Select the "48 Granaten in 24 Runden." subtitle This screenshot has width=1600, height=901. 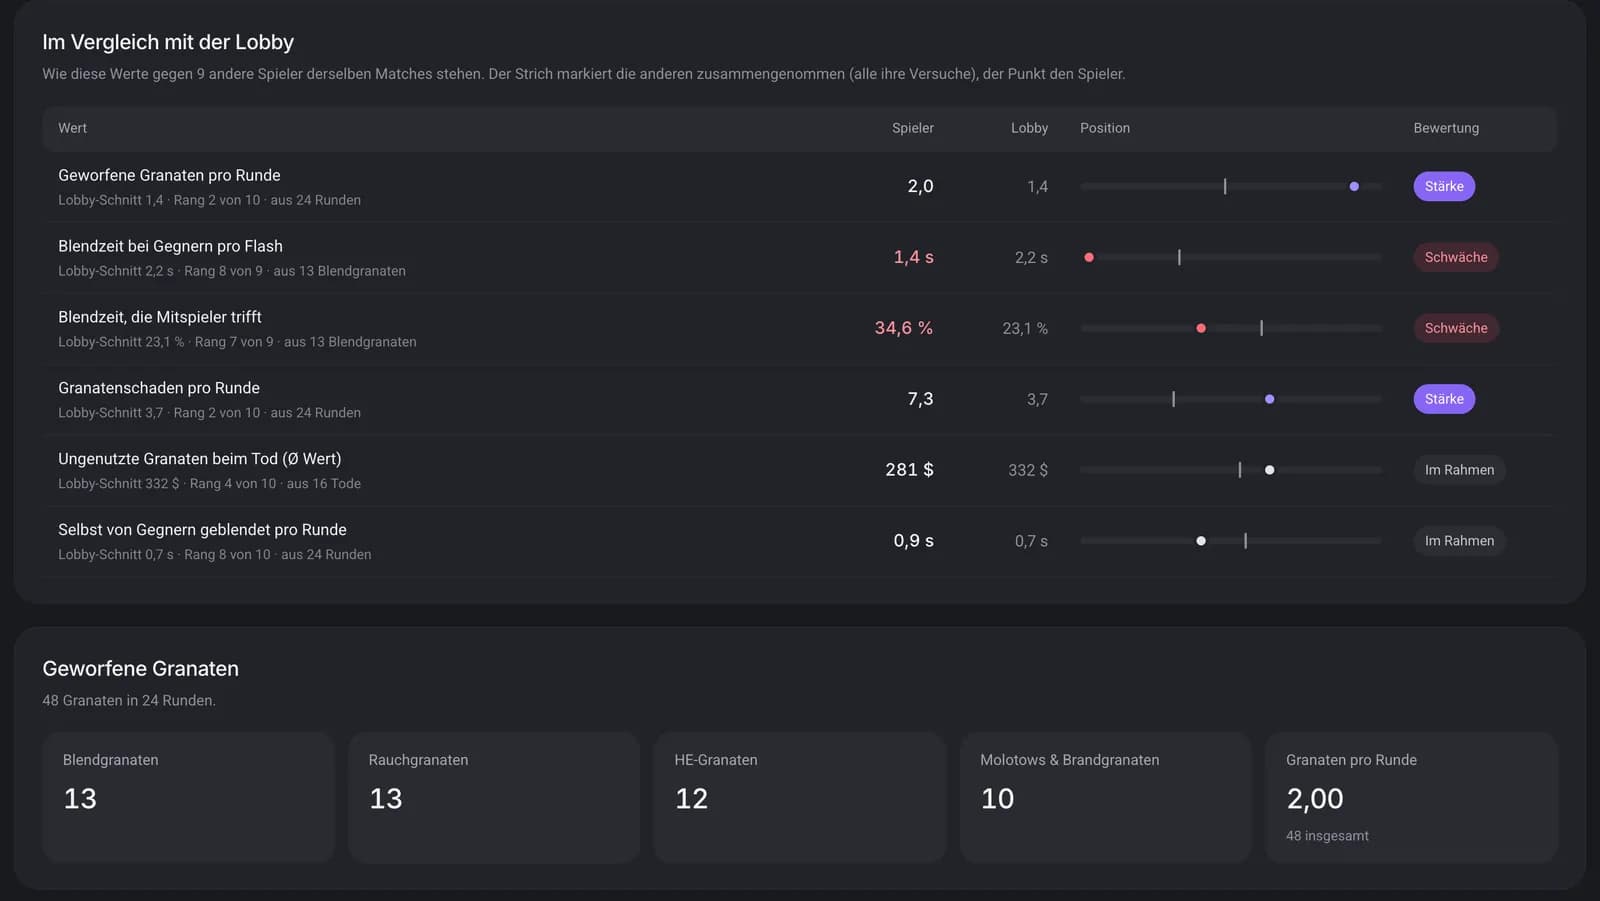[x=129, y=700]
